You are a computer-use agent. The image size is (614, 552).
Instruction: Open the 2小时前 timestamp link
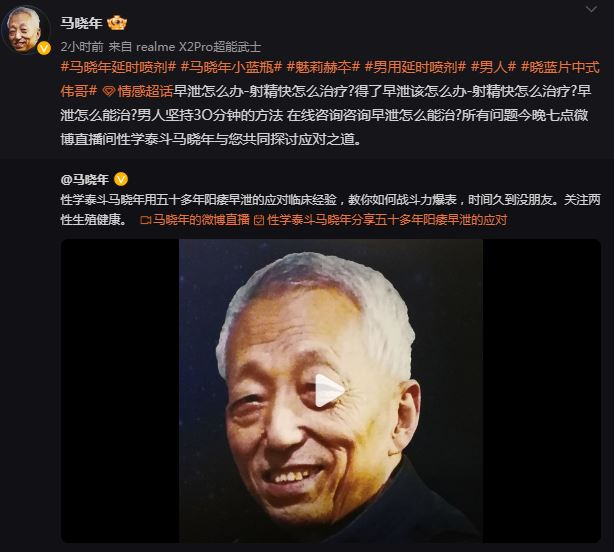point(82,47)
